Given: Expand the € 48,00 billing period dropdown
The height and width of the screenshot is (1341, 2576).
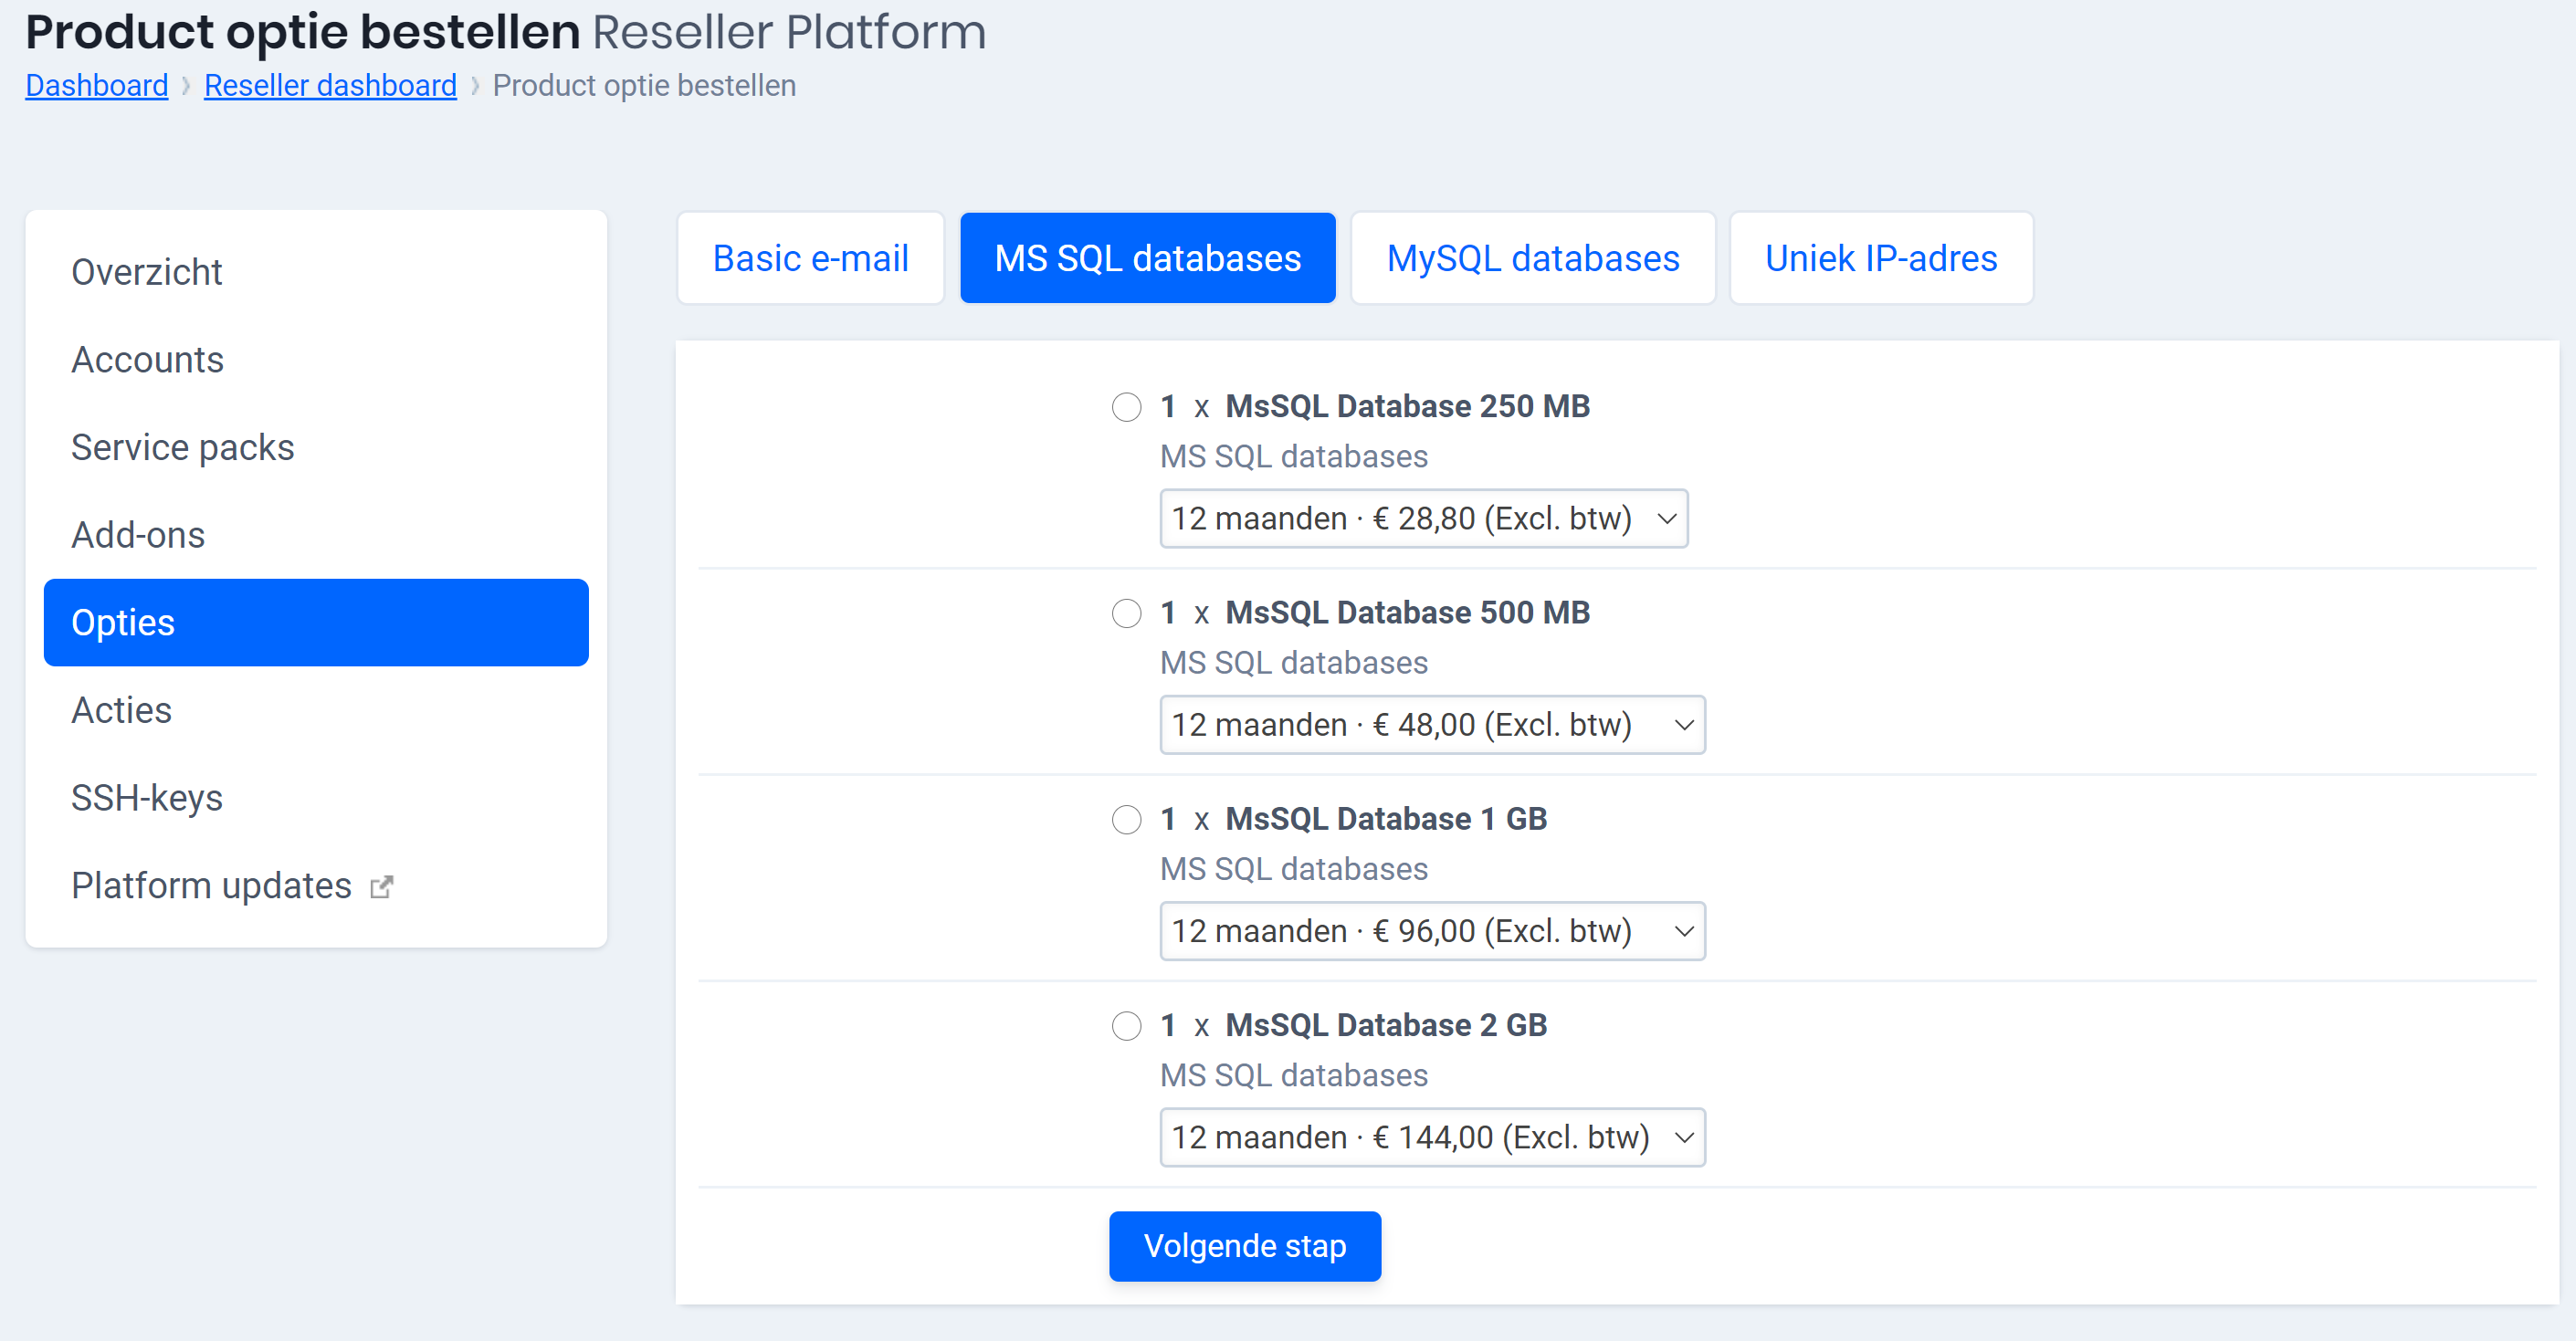Looking at the screenshot, I should (x=1431, y=725).
